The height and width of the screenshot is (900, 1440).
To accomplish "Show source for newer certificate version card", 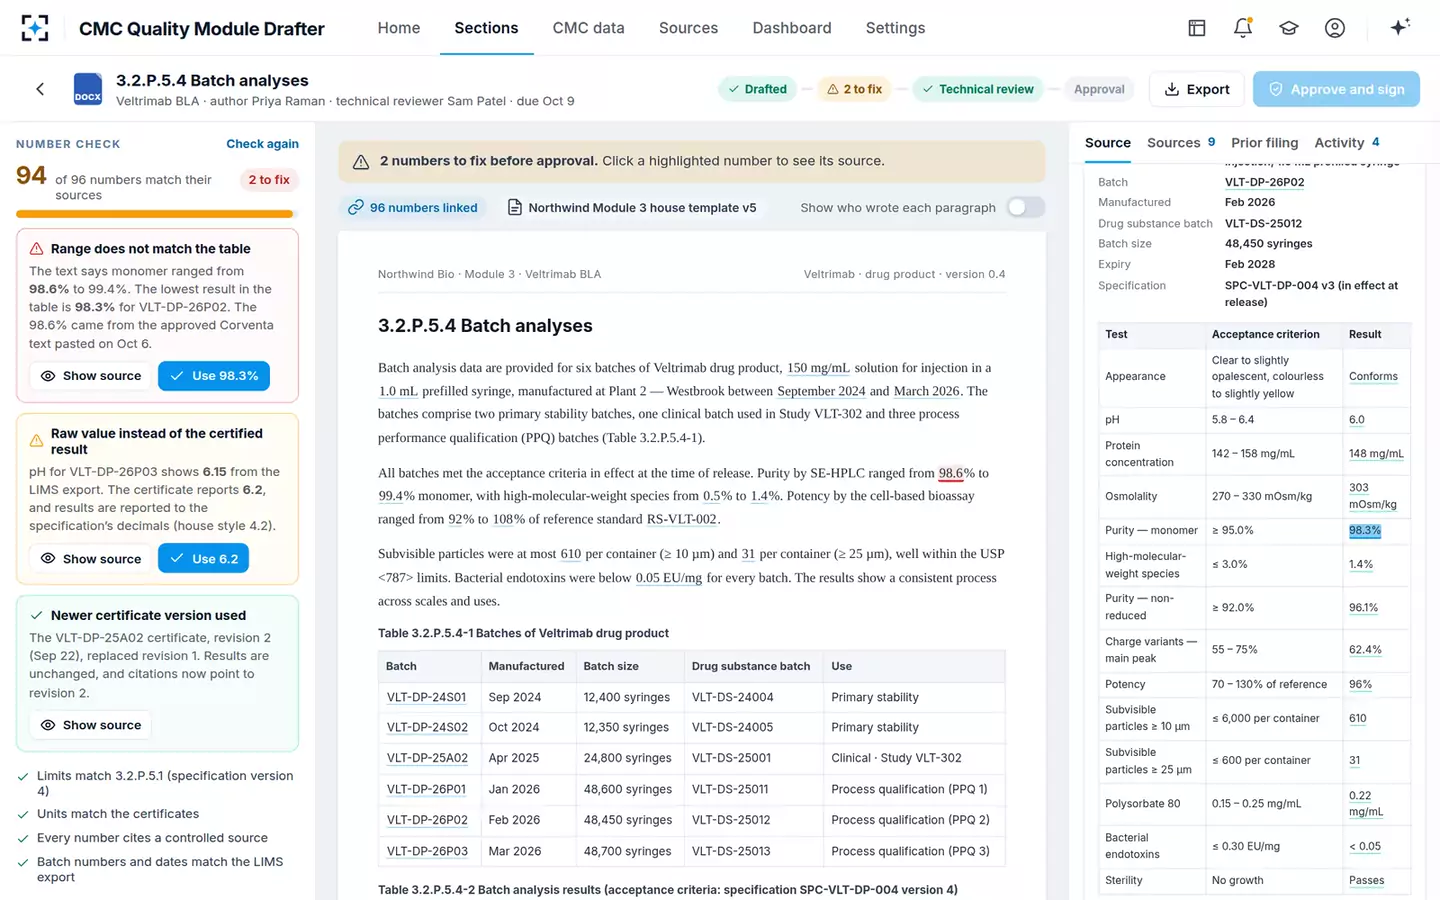I will (91, 725).
